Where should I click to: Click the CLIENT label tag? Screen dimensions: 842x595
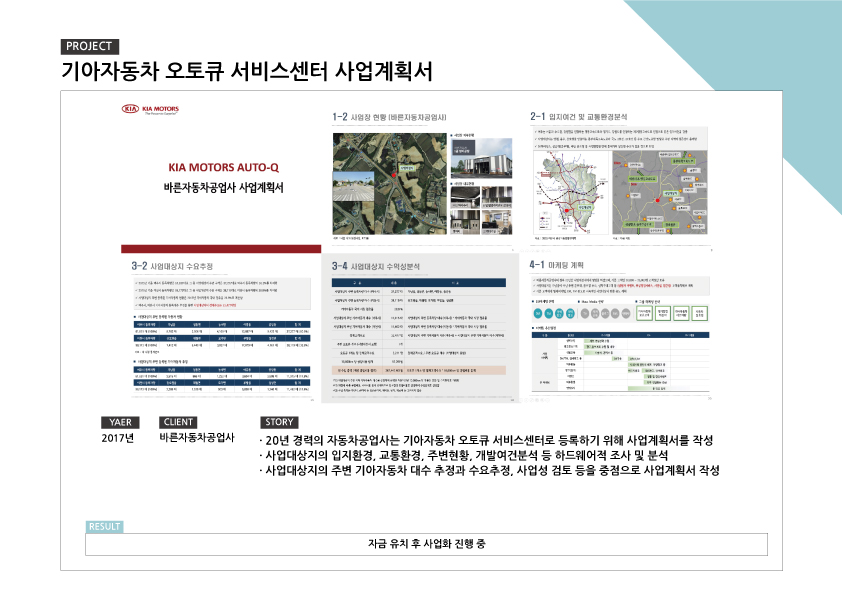(178, 422)
